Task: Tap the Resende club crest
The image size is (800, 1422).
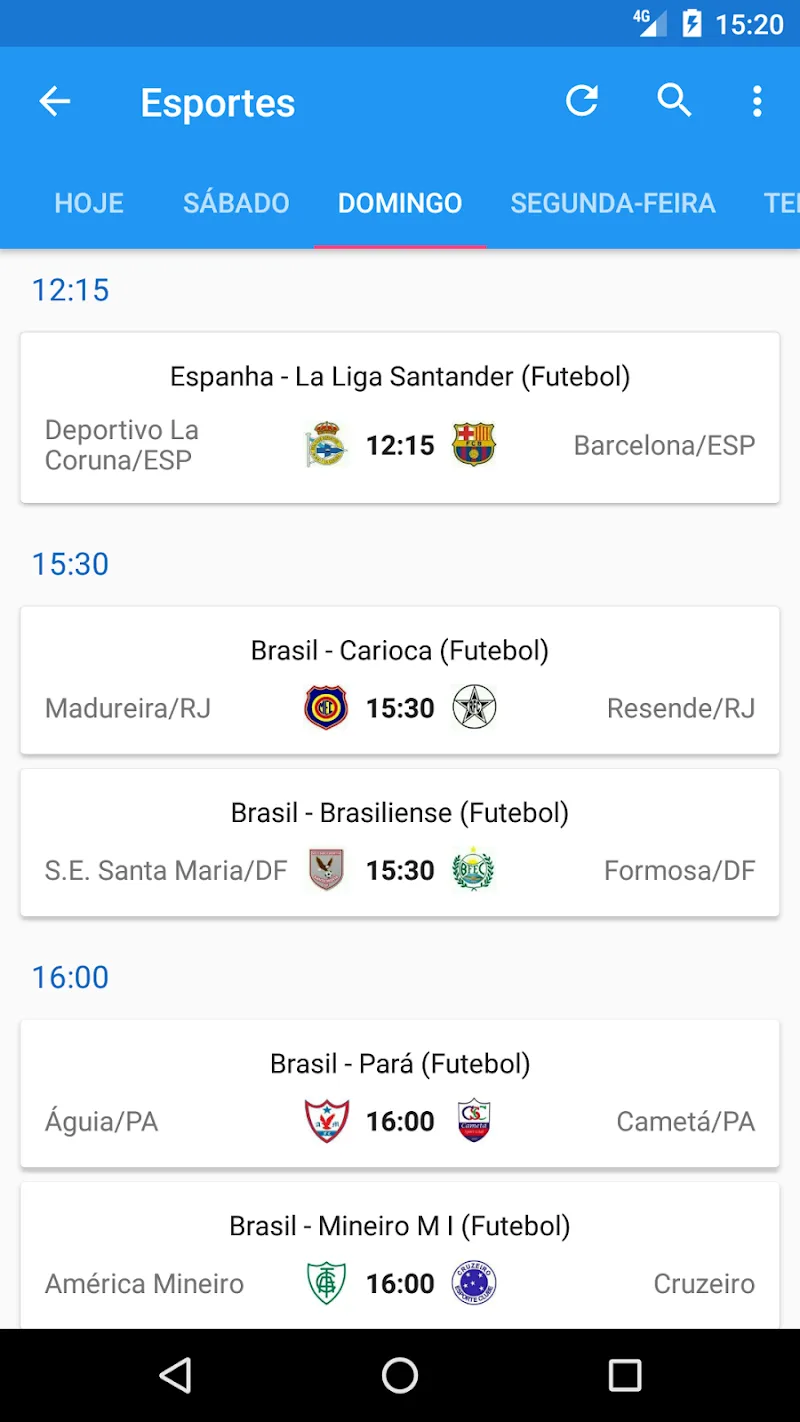Action: 474,708
